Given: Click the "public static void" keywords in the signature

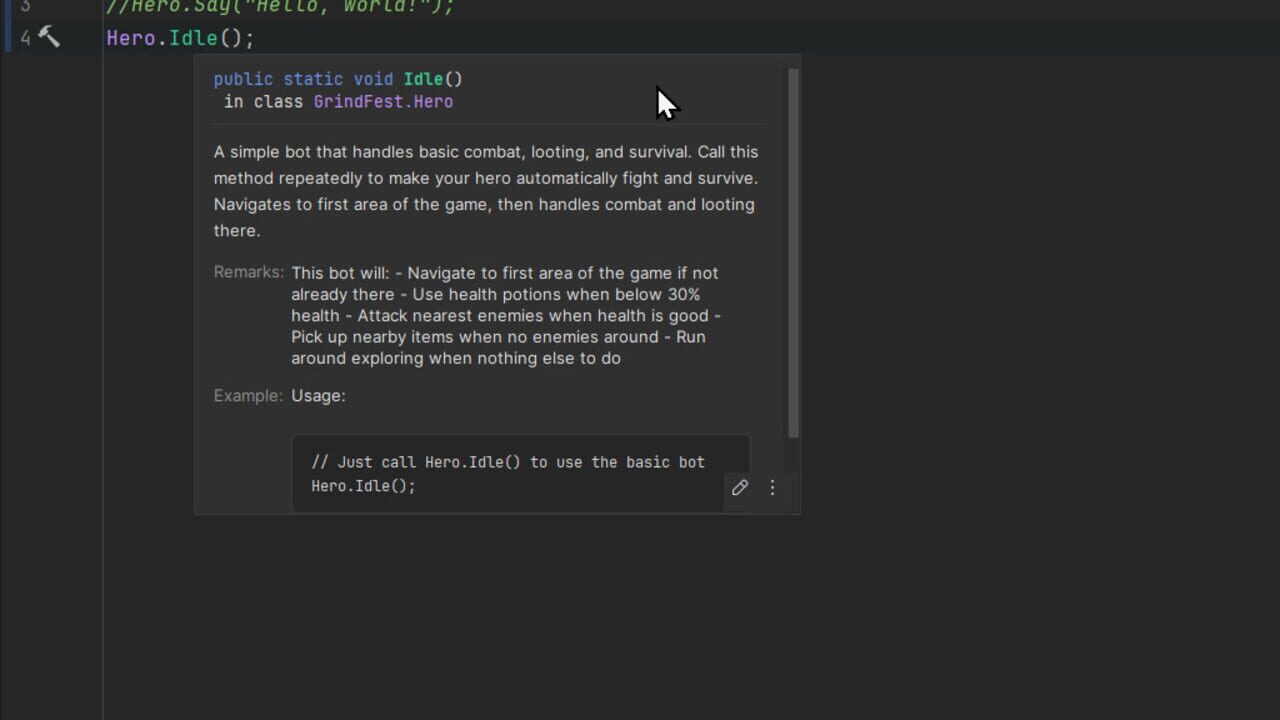Looking at the screenshot, I should 304,79.
